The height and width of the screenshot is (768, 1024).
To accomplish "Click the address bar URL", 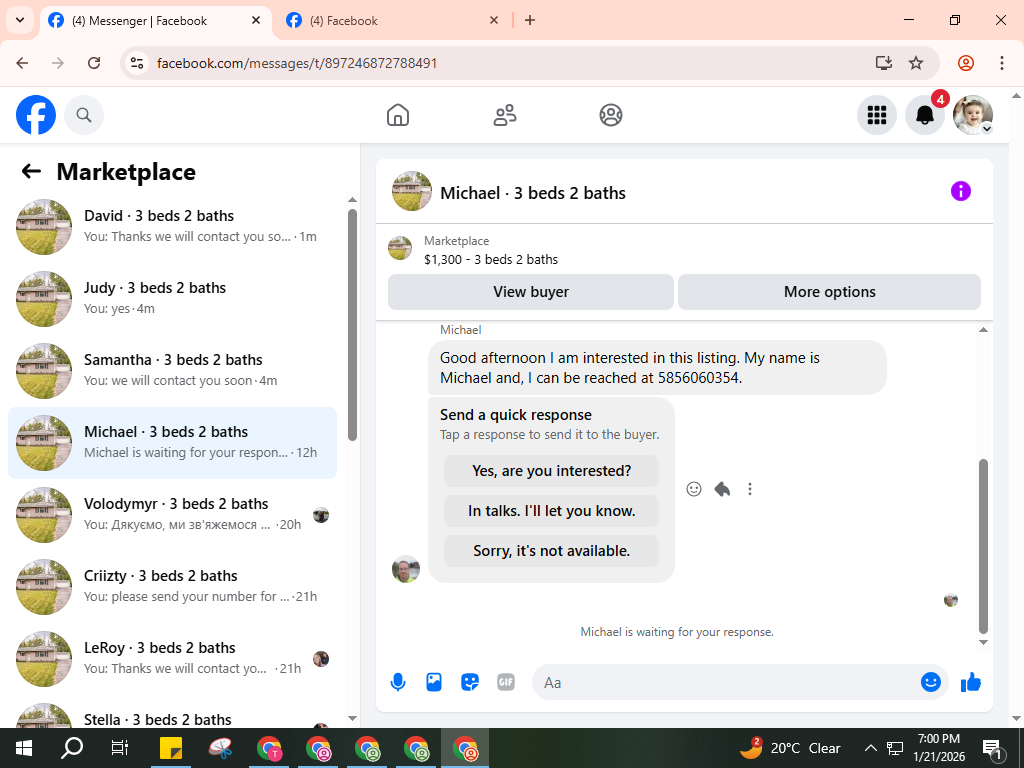I will tap(297, 63).
